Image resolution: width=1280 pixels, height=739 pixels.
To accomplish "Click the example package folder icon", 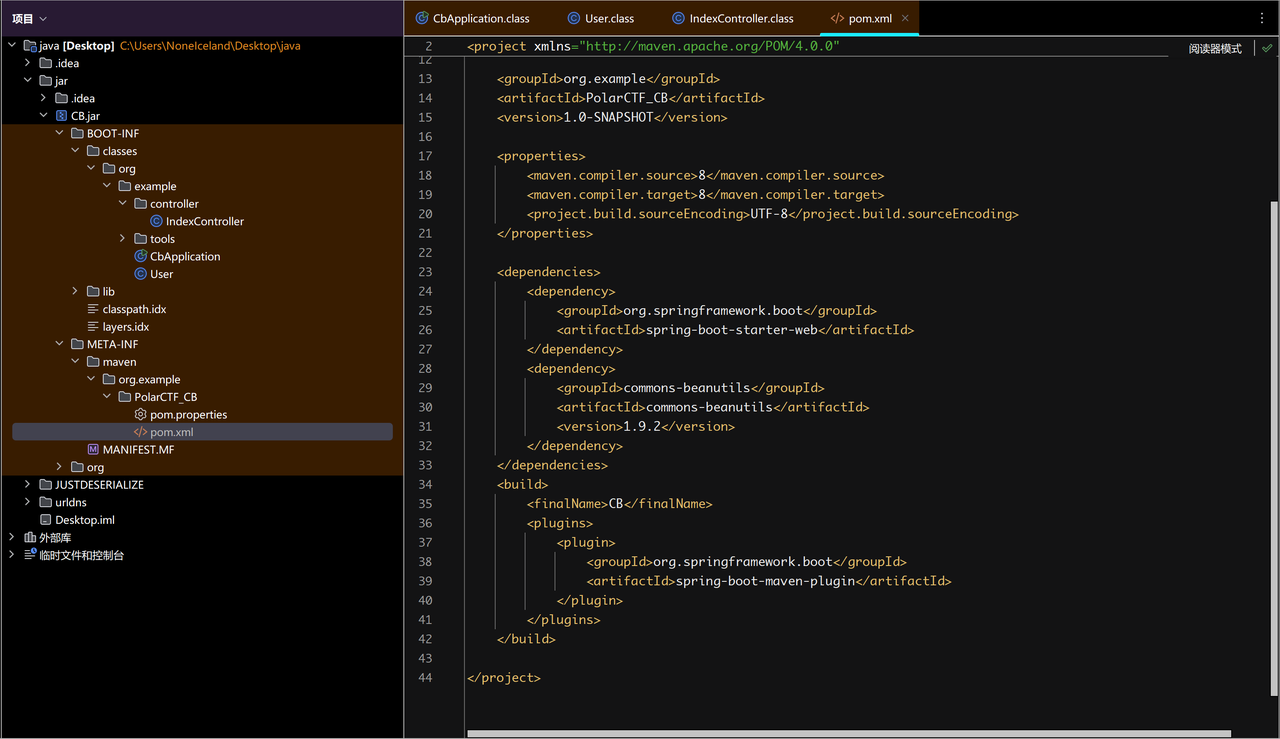I will coord(125,186).
